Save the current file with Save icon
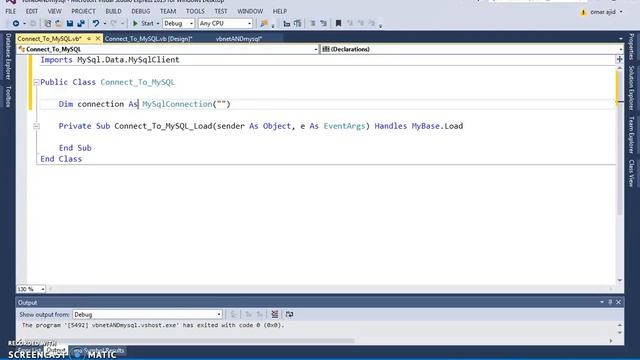 tap(70, 24)
